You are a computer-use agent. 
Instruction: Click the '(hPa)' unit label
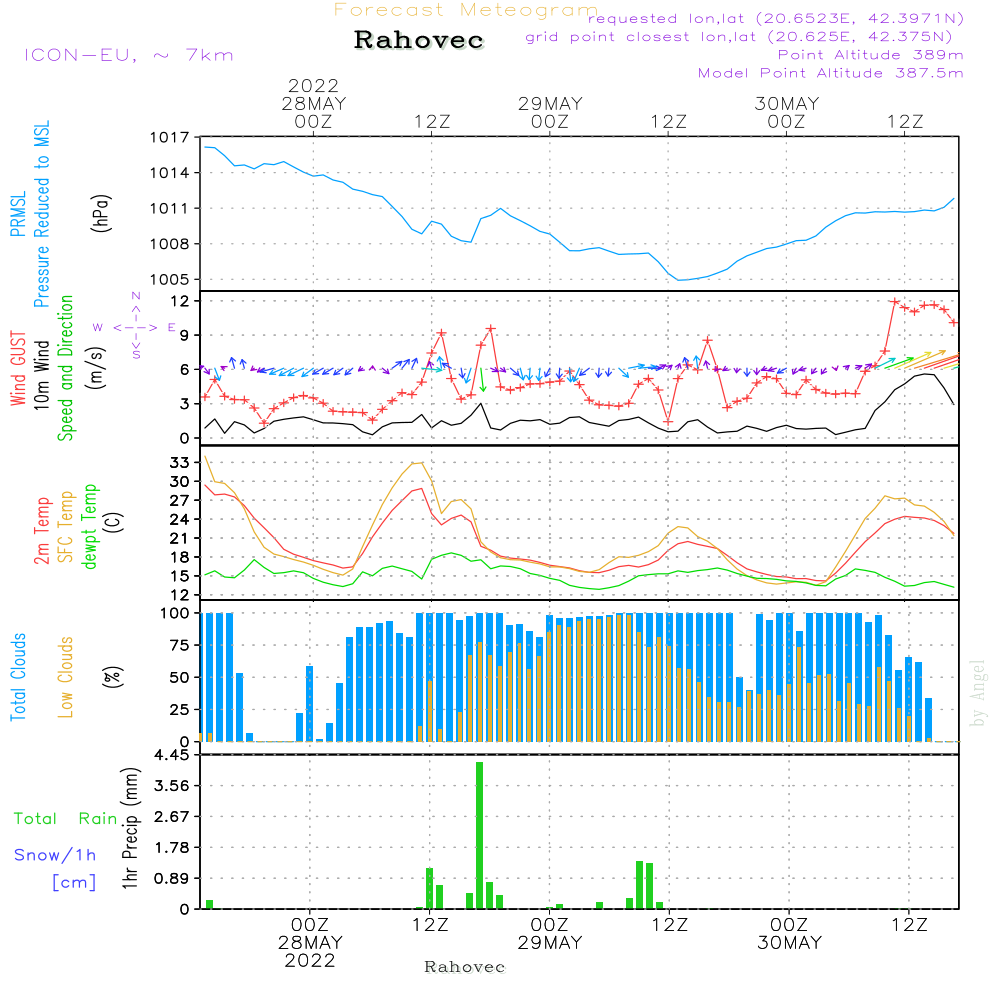point(101,213)
